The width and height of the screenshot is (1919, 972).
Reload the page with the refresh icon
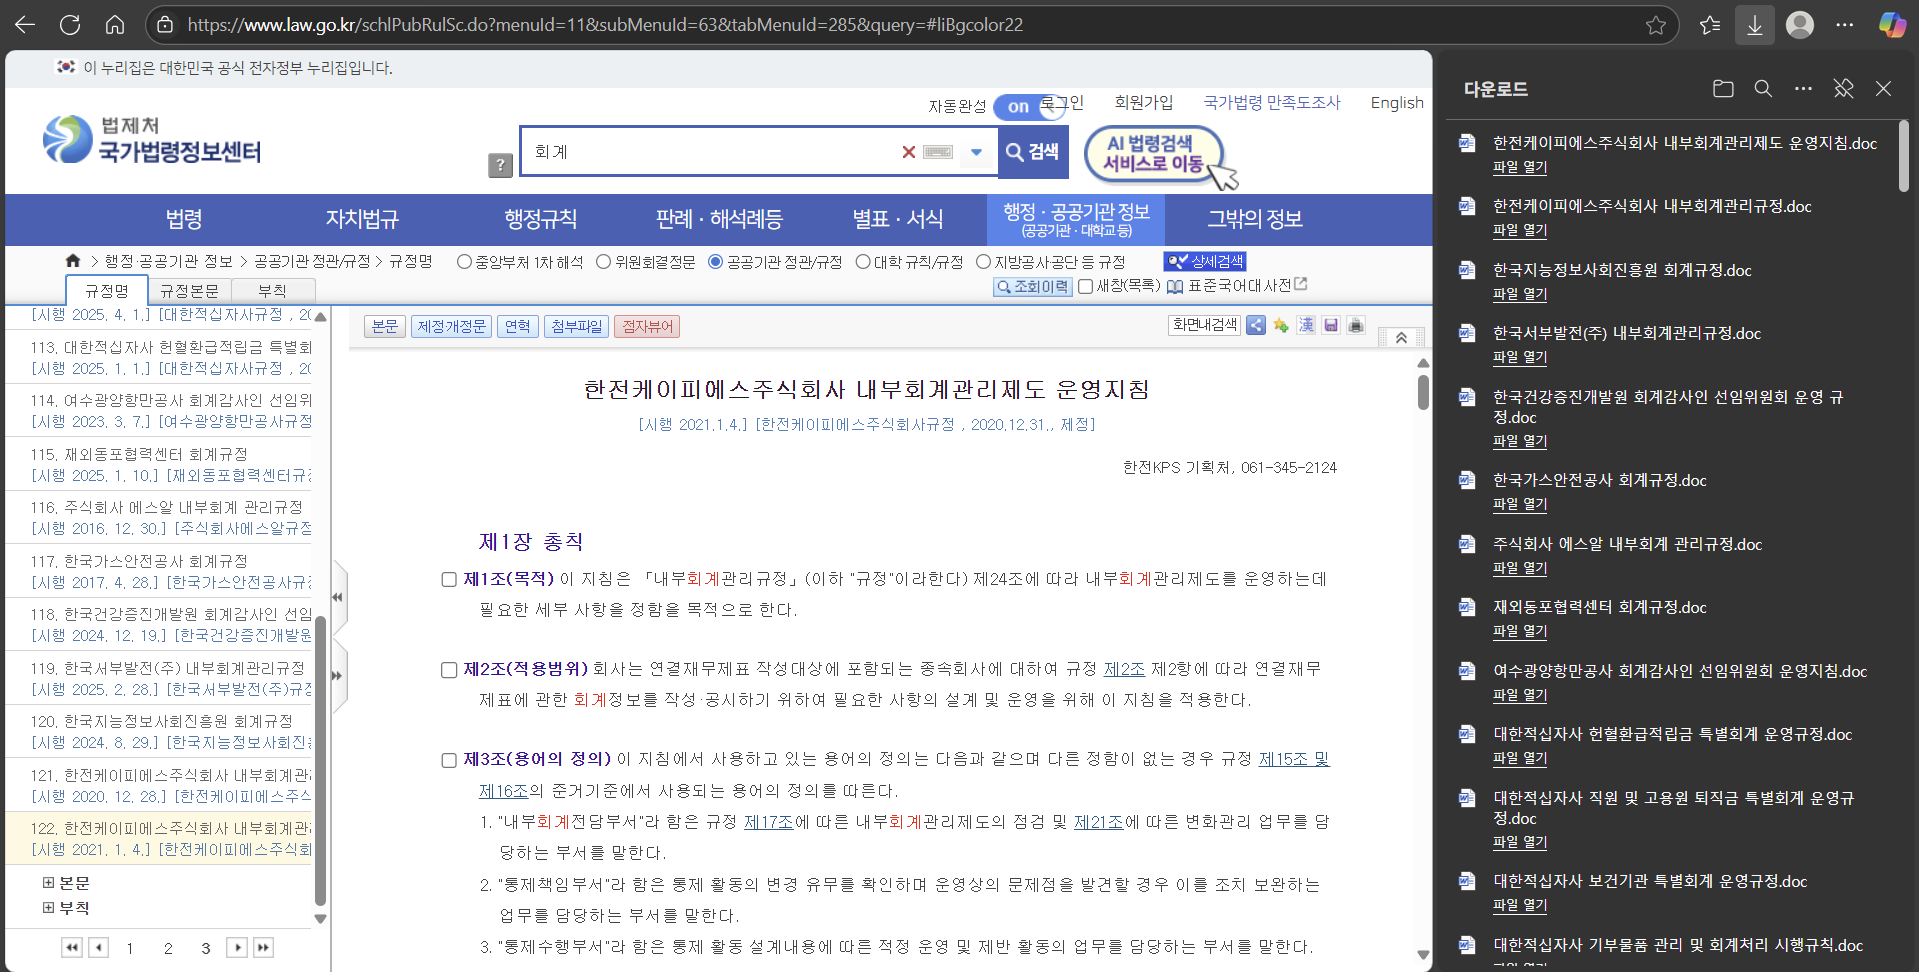[70, 25]
